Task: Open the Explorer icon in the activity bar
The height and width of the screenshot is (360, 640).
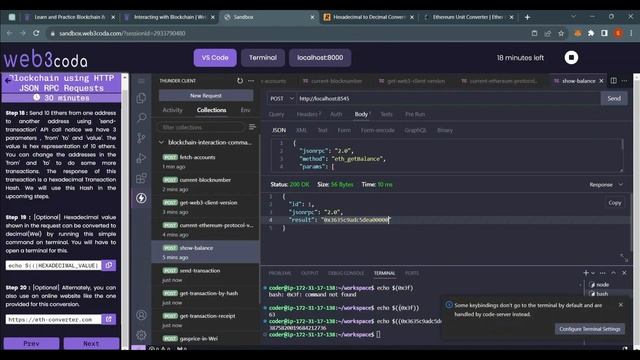Action: pyautogui.click(x=141, y=98)
